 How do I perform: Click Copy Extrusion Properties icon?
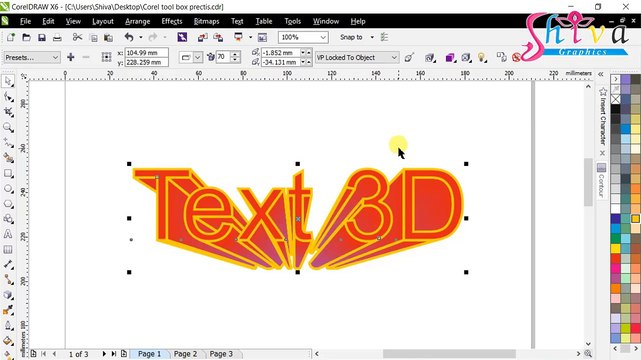click(x=502, y=57)
